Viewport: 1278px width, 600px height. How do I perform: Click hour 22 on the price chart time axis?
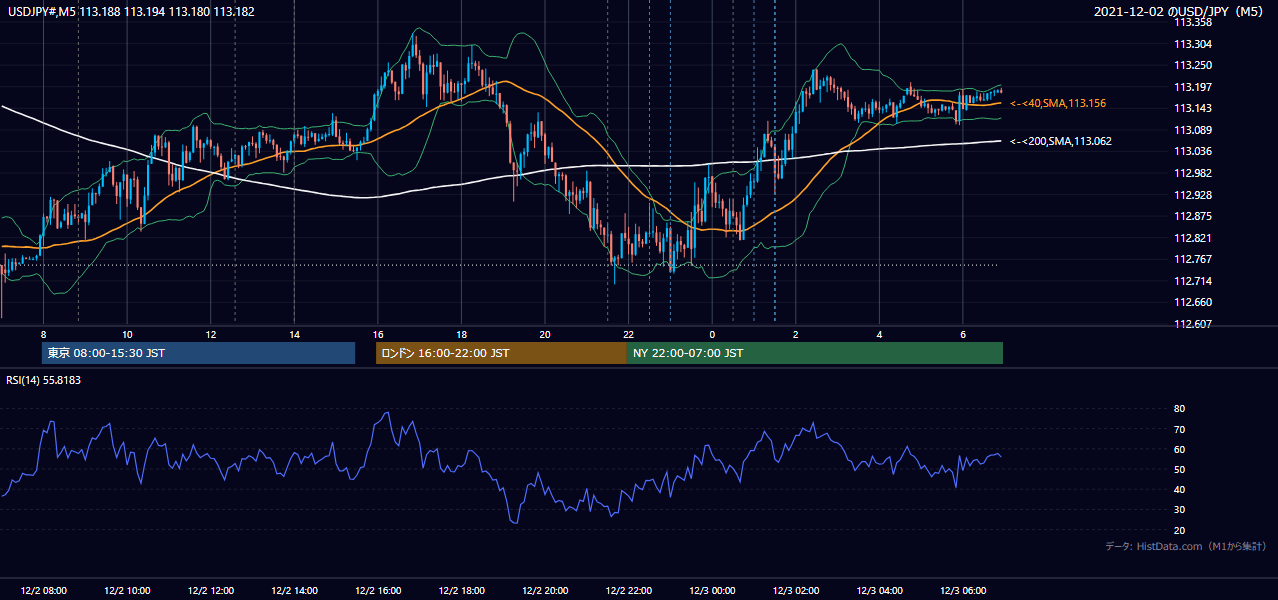point(629,334)
